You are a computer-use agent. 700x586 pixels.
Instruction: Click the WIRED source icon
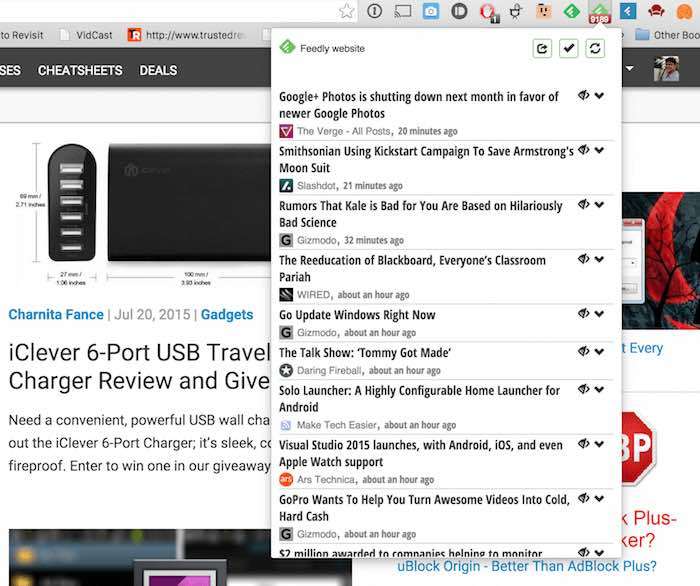point(286,295)
